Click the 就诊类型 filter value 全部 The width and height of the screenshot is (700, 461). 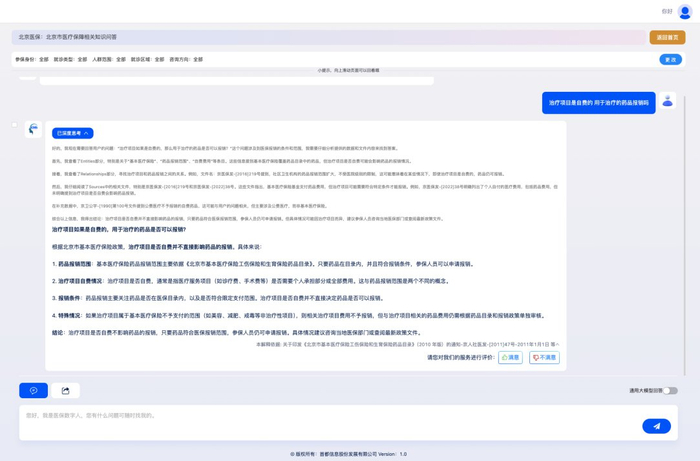tap(82, 59)
